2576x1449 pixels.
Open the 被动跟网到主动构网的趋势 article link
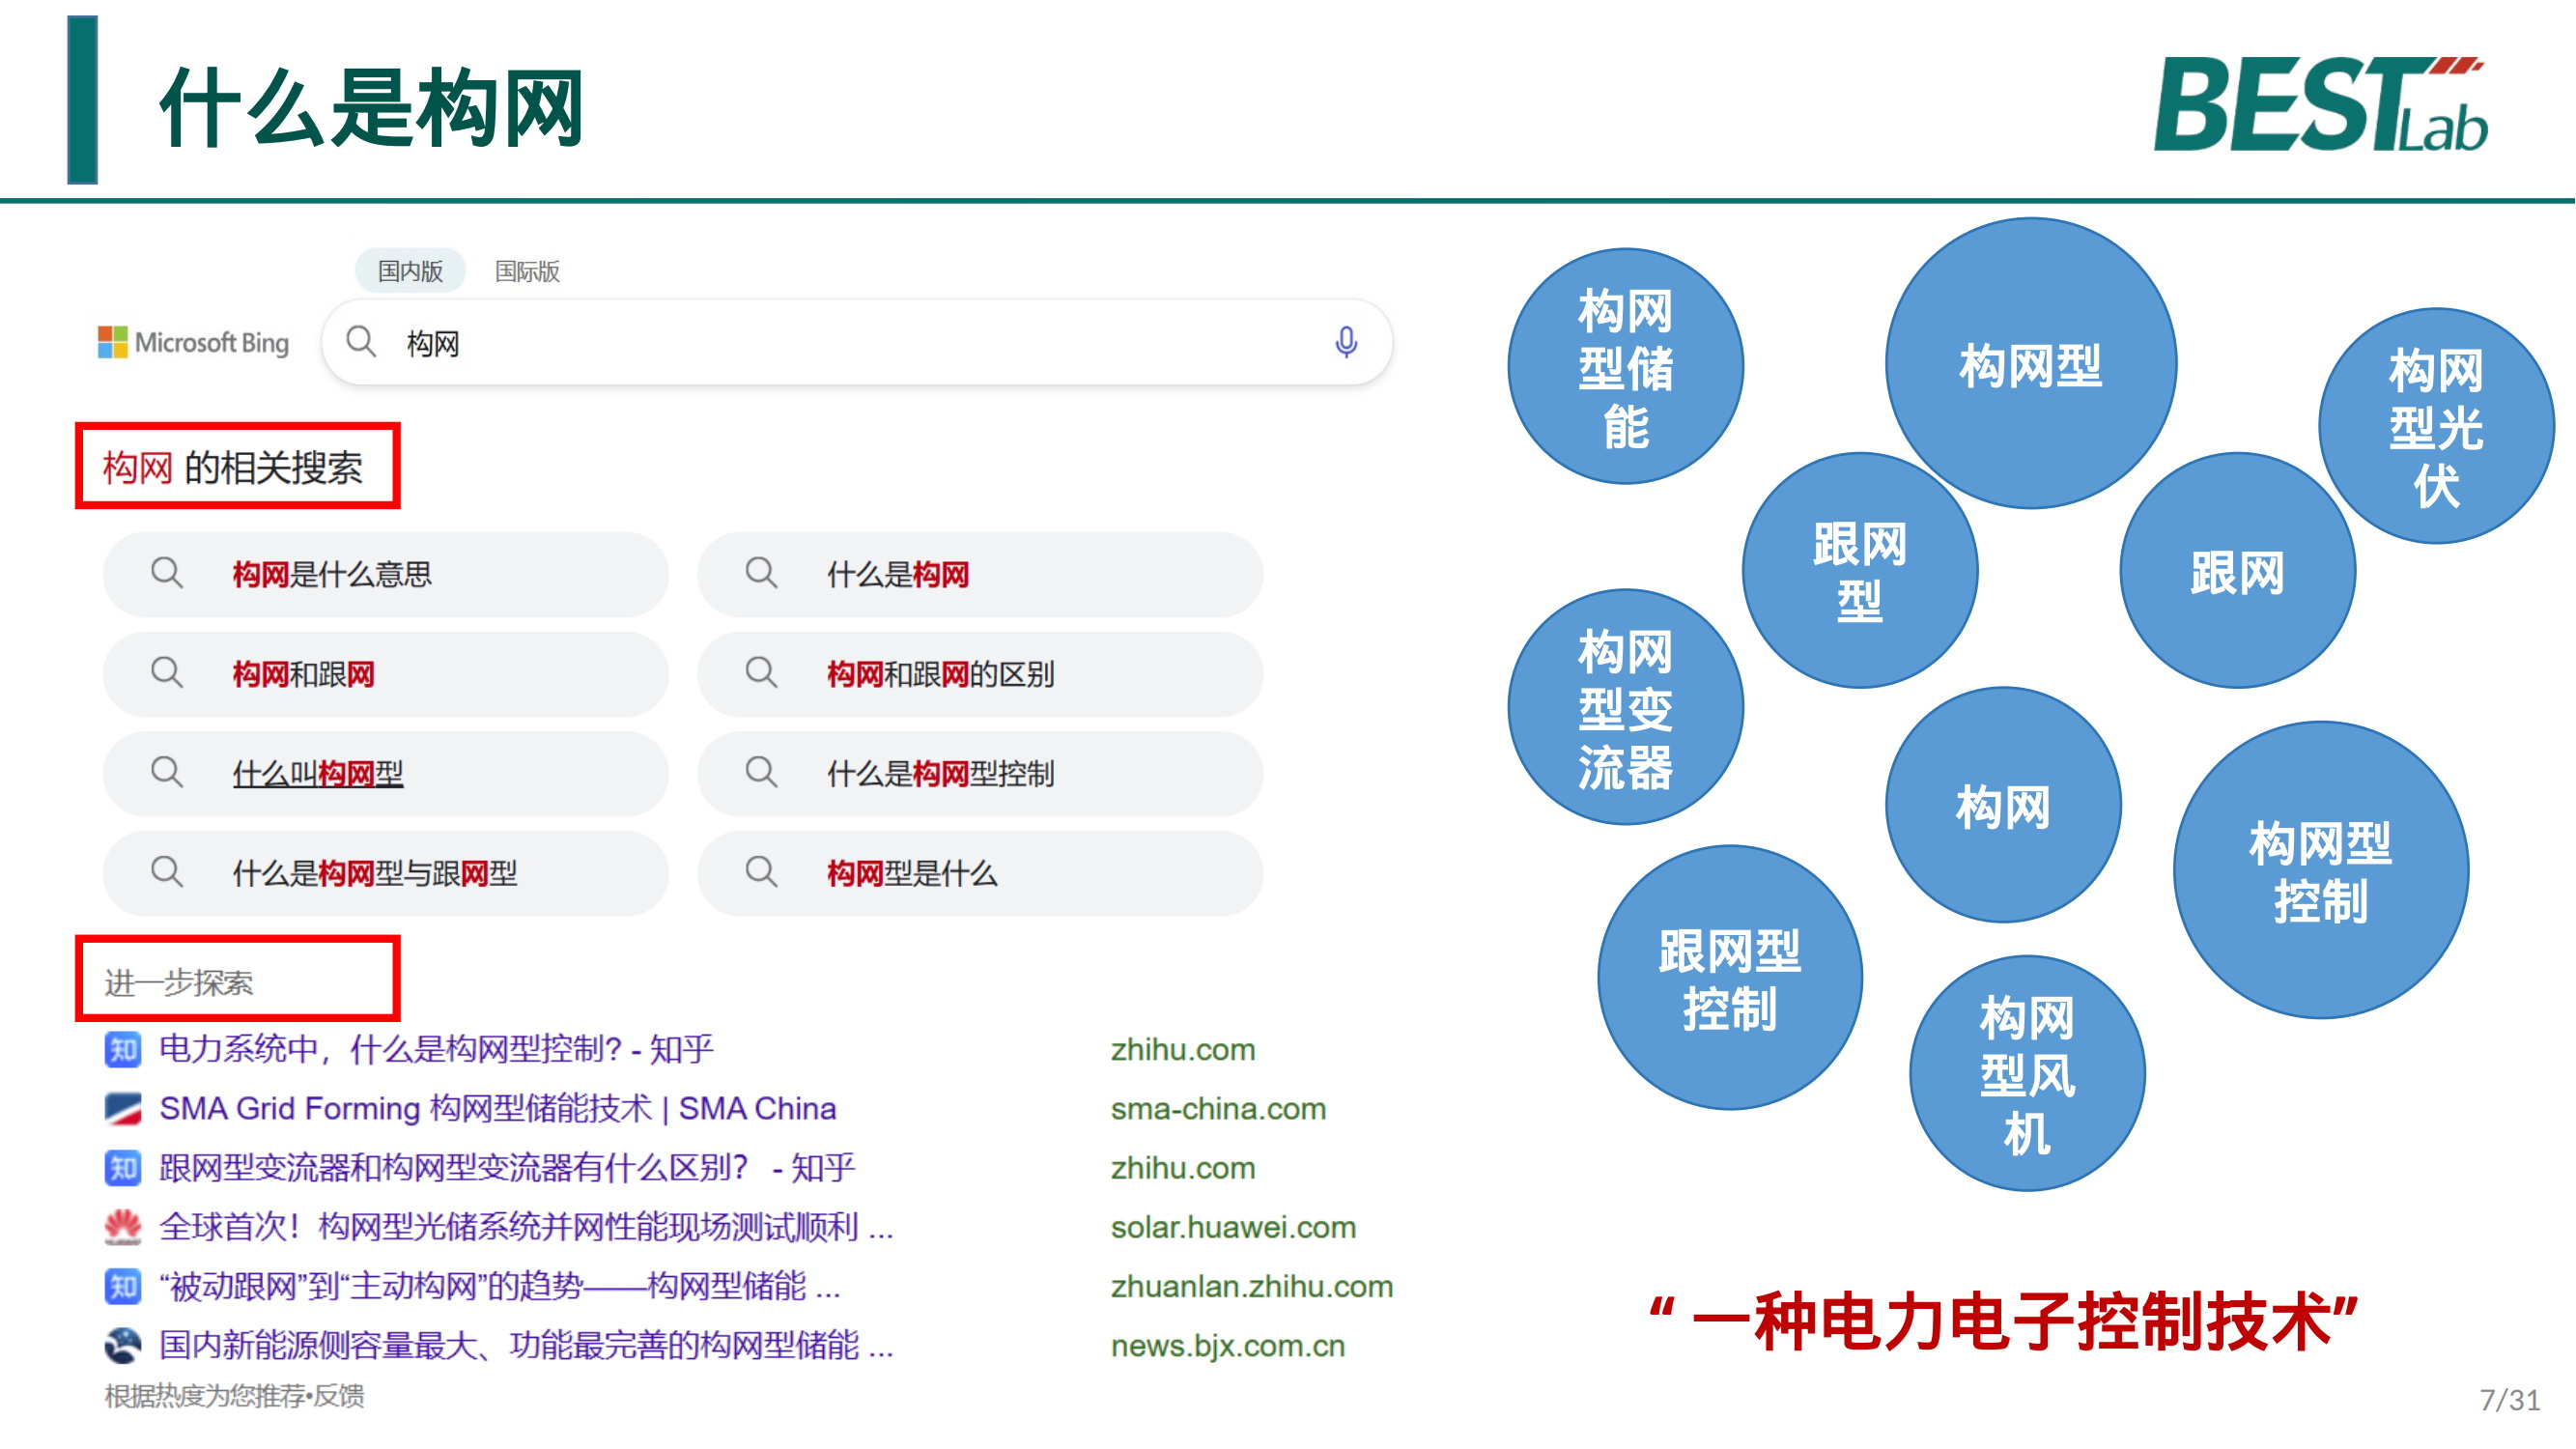click(x=499, y=1286)
